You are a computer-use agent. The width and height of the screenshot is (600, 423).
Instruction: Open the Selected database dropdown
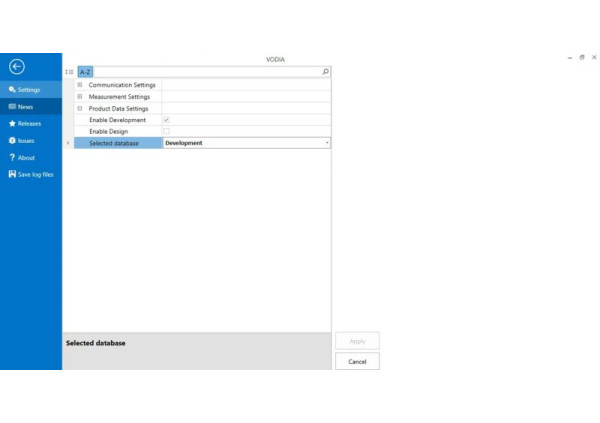[x=326, y=143]
